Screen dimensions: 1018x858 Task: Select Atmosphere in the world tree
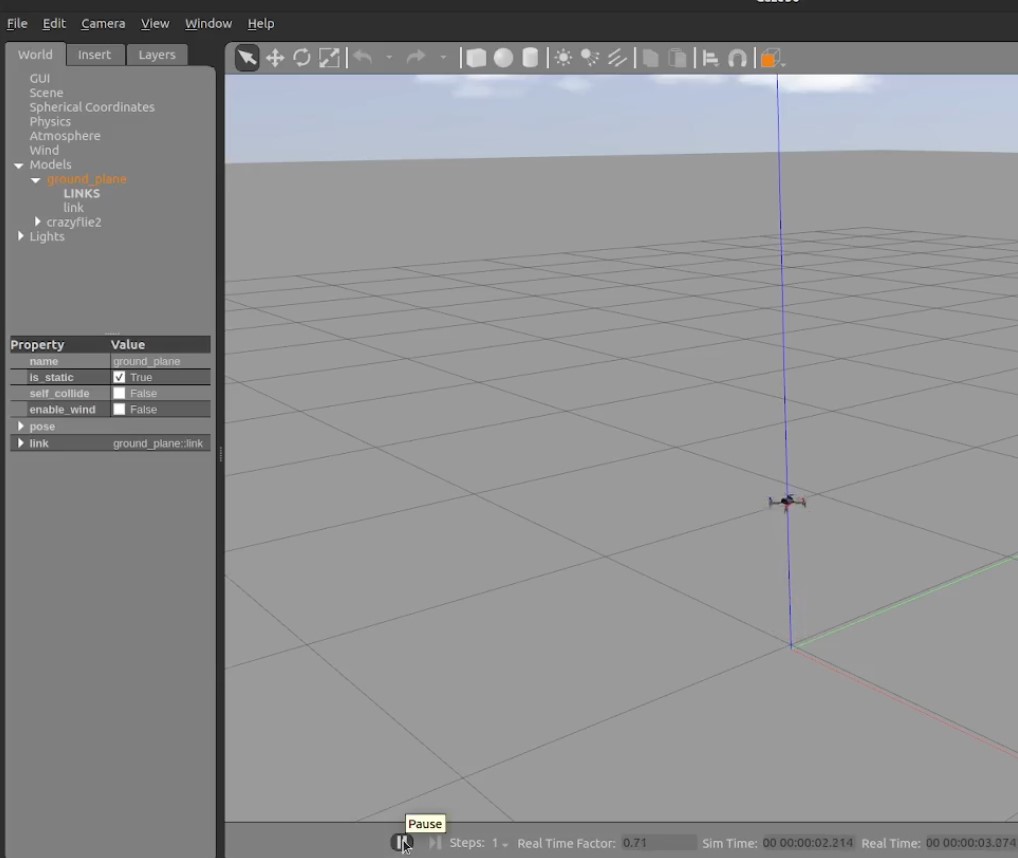(x=64, y=136)
